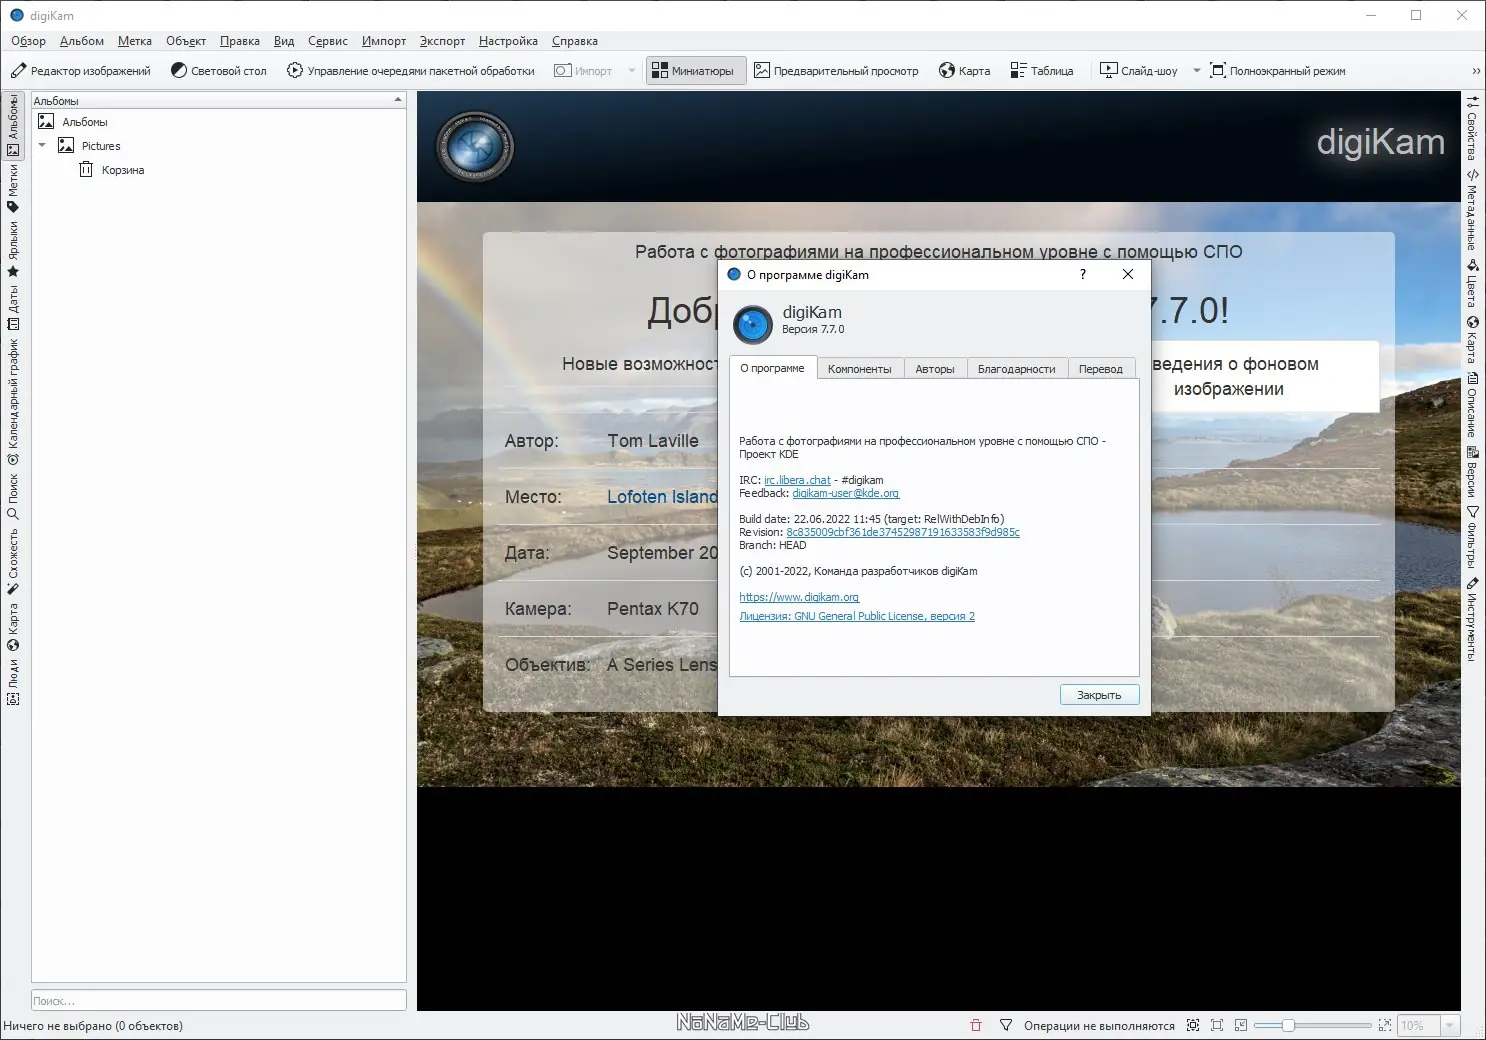Collapse the Pictures album tree node
Viewport: 1486px width, 1040px height.
click(42, 146)
